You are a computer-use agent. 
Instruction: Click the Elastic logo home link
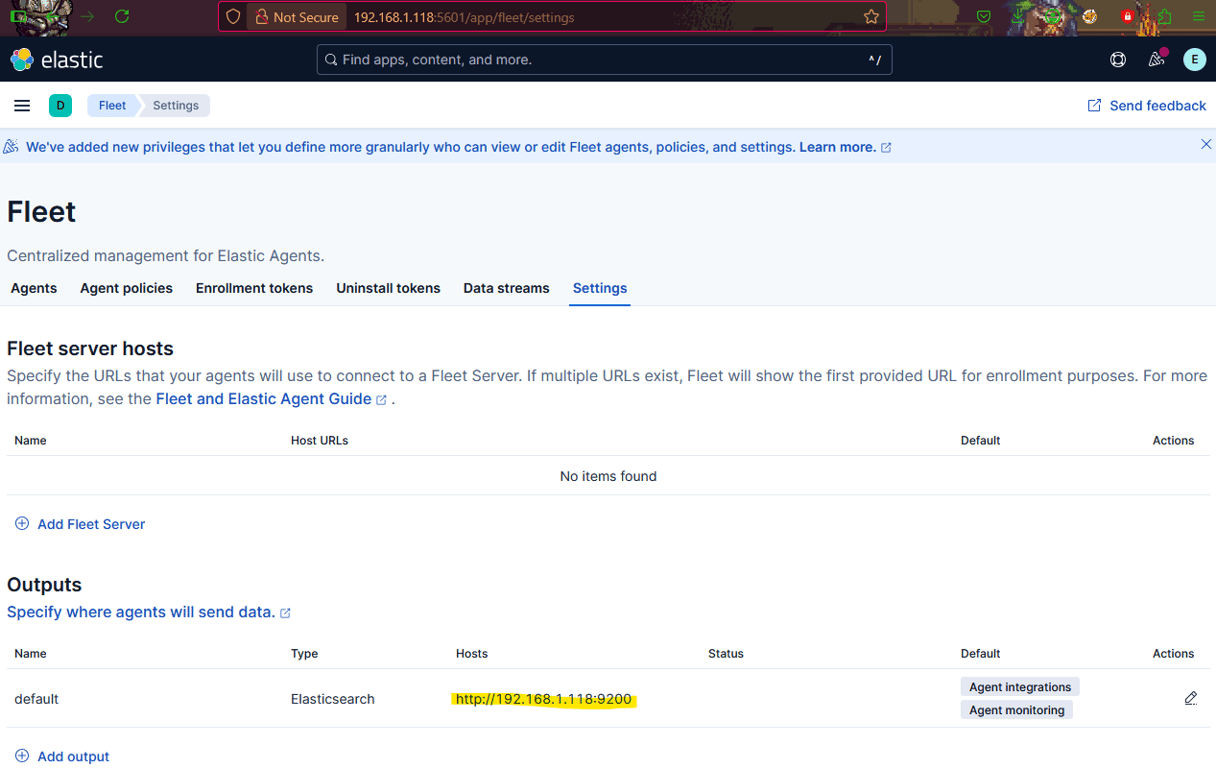coord(57,60)
